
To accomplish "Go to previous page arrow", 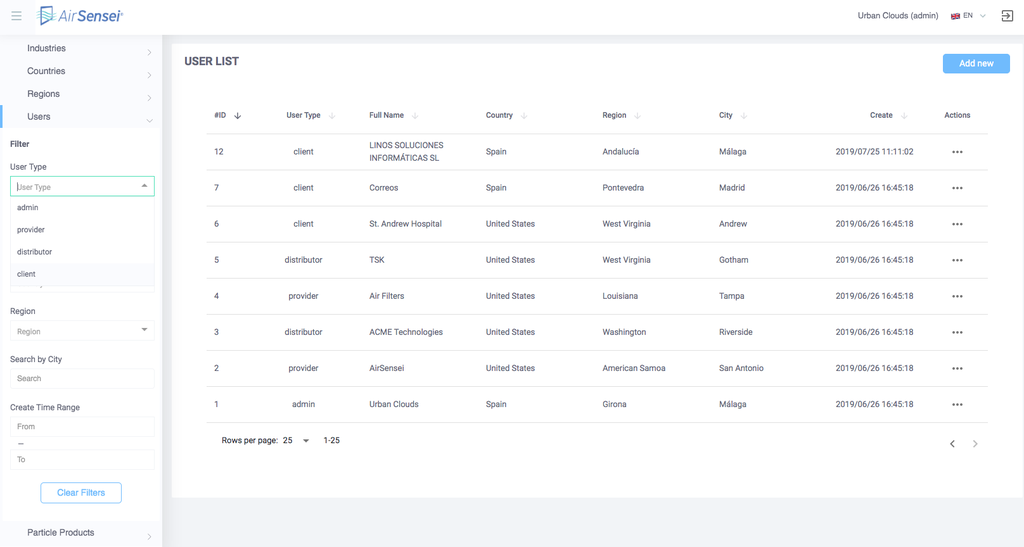I will [x=952, y=443].
